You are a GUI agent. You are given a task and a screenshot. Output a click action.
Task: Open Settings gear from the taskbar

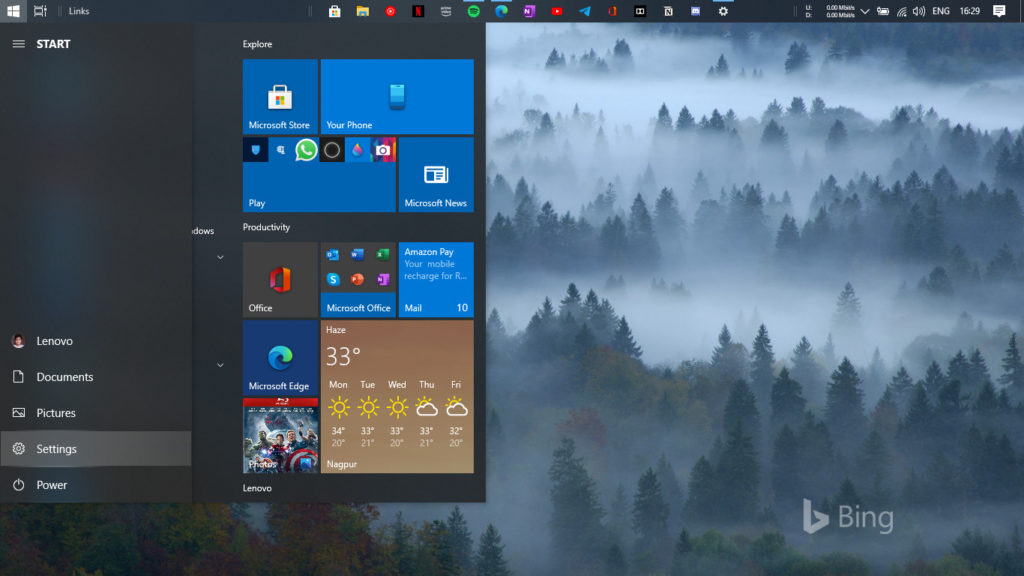[723, 11]
